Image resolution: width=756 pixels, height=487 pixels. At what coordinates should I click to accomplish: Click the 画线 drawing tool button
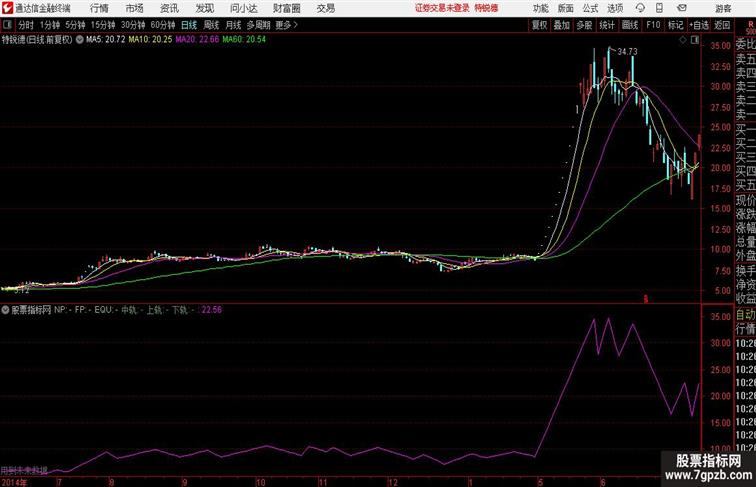(630, 25)
